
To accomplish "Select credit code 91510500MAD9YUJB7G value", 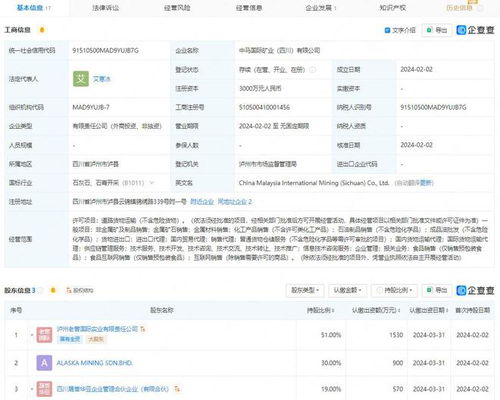I will [105, 51].
